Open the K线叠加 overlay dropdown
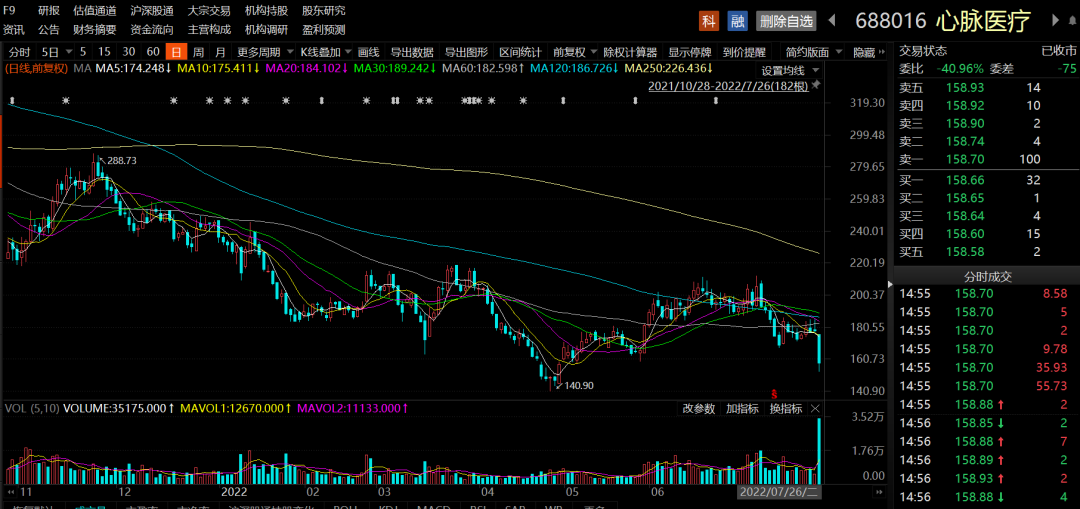 [x=325, y=52]
